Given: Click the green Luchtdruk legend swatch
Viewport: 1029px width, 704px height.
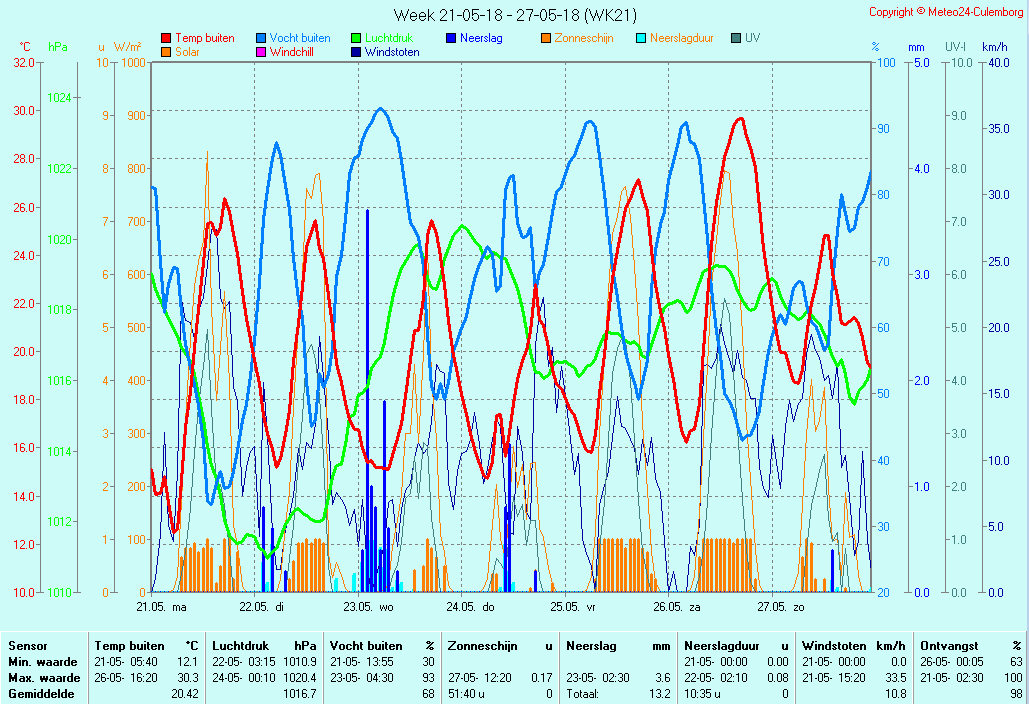Looking at the screenshot, I should click(x=356, y=38).
